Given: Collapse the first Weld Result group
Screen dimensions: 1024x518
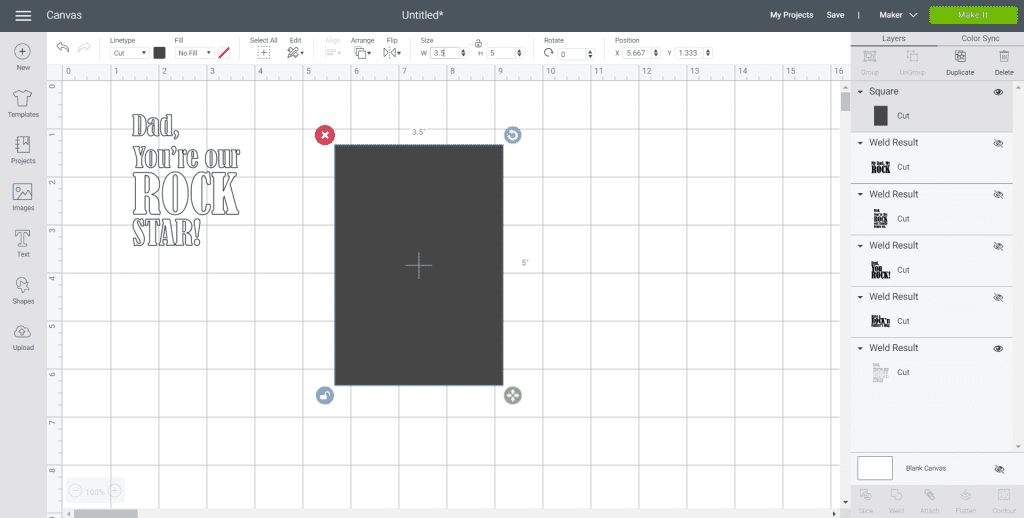Looking at the screenshot, I should (x=861, y=143).
